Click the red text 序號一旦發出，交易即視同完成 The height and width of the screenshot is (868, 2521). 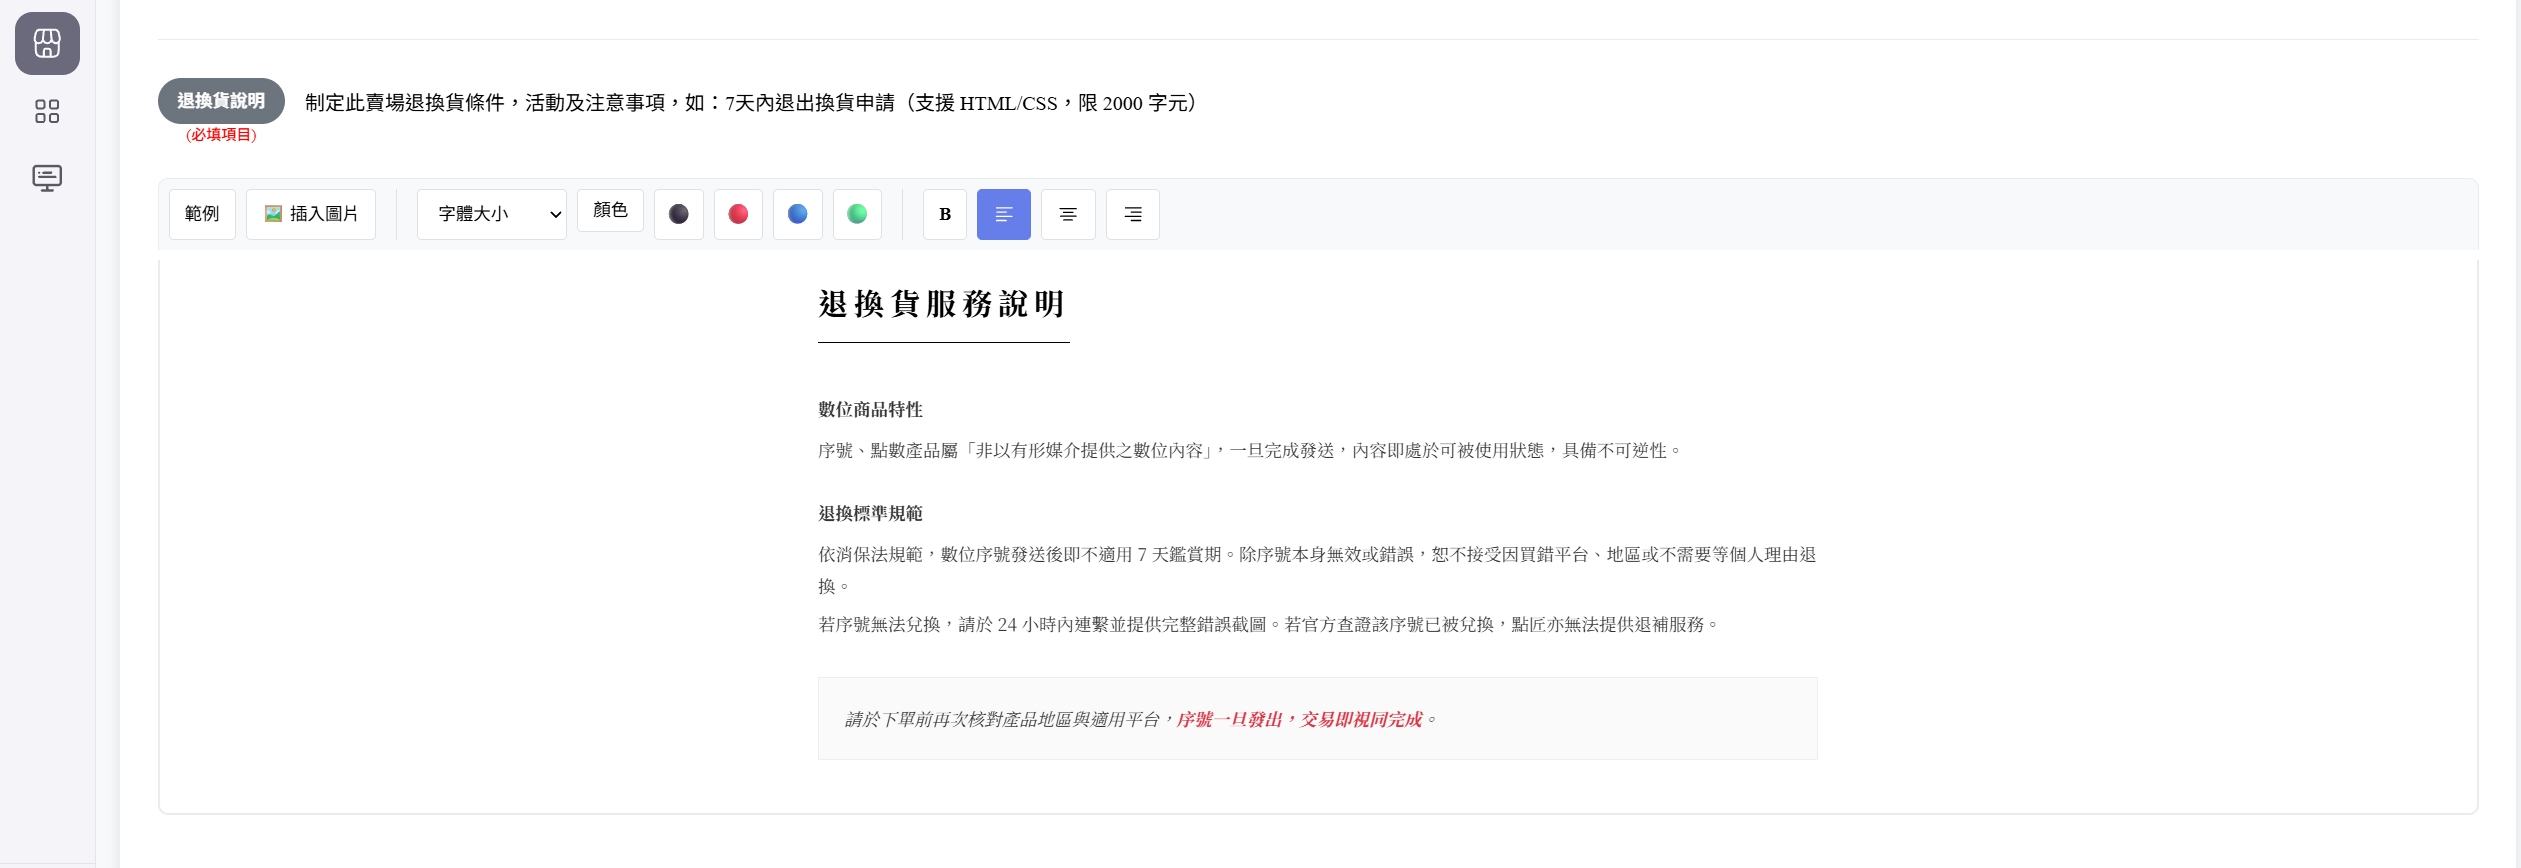(1299, 720)
